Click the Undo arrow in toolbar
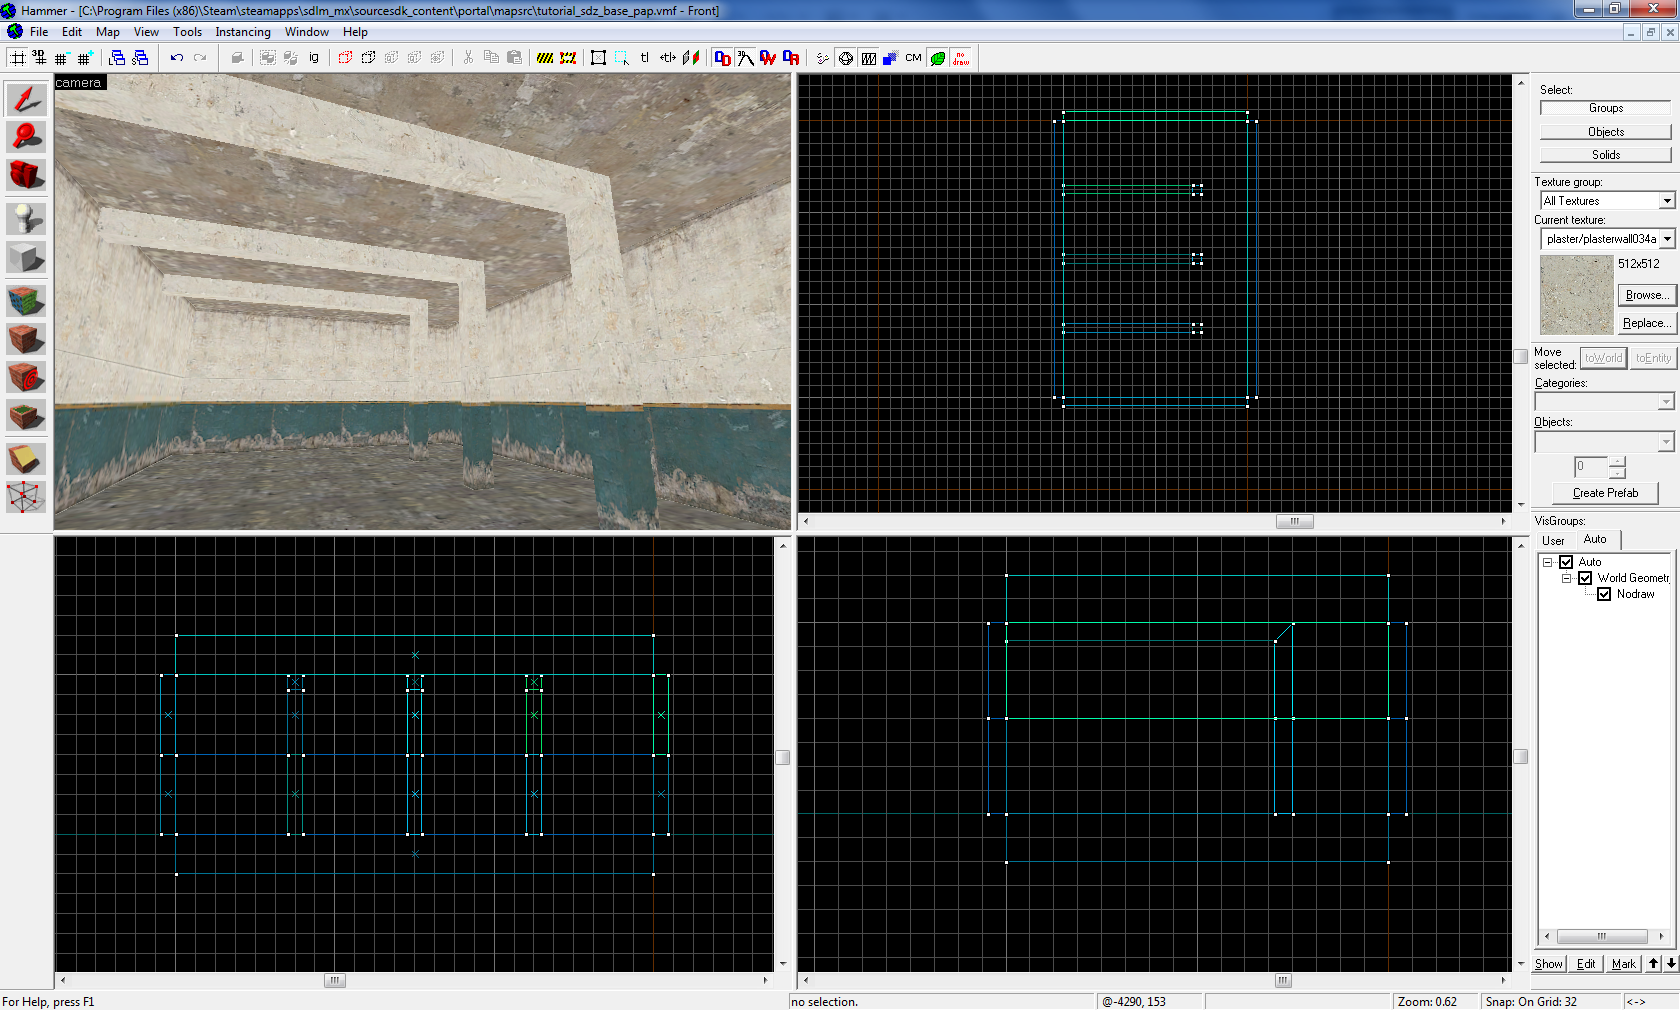The height and width of the screenshot is (1010, 1680). pyautogui.click(x=177, y=58)
